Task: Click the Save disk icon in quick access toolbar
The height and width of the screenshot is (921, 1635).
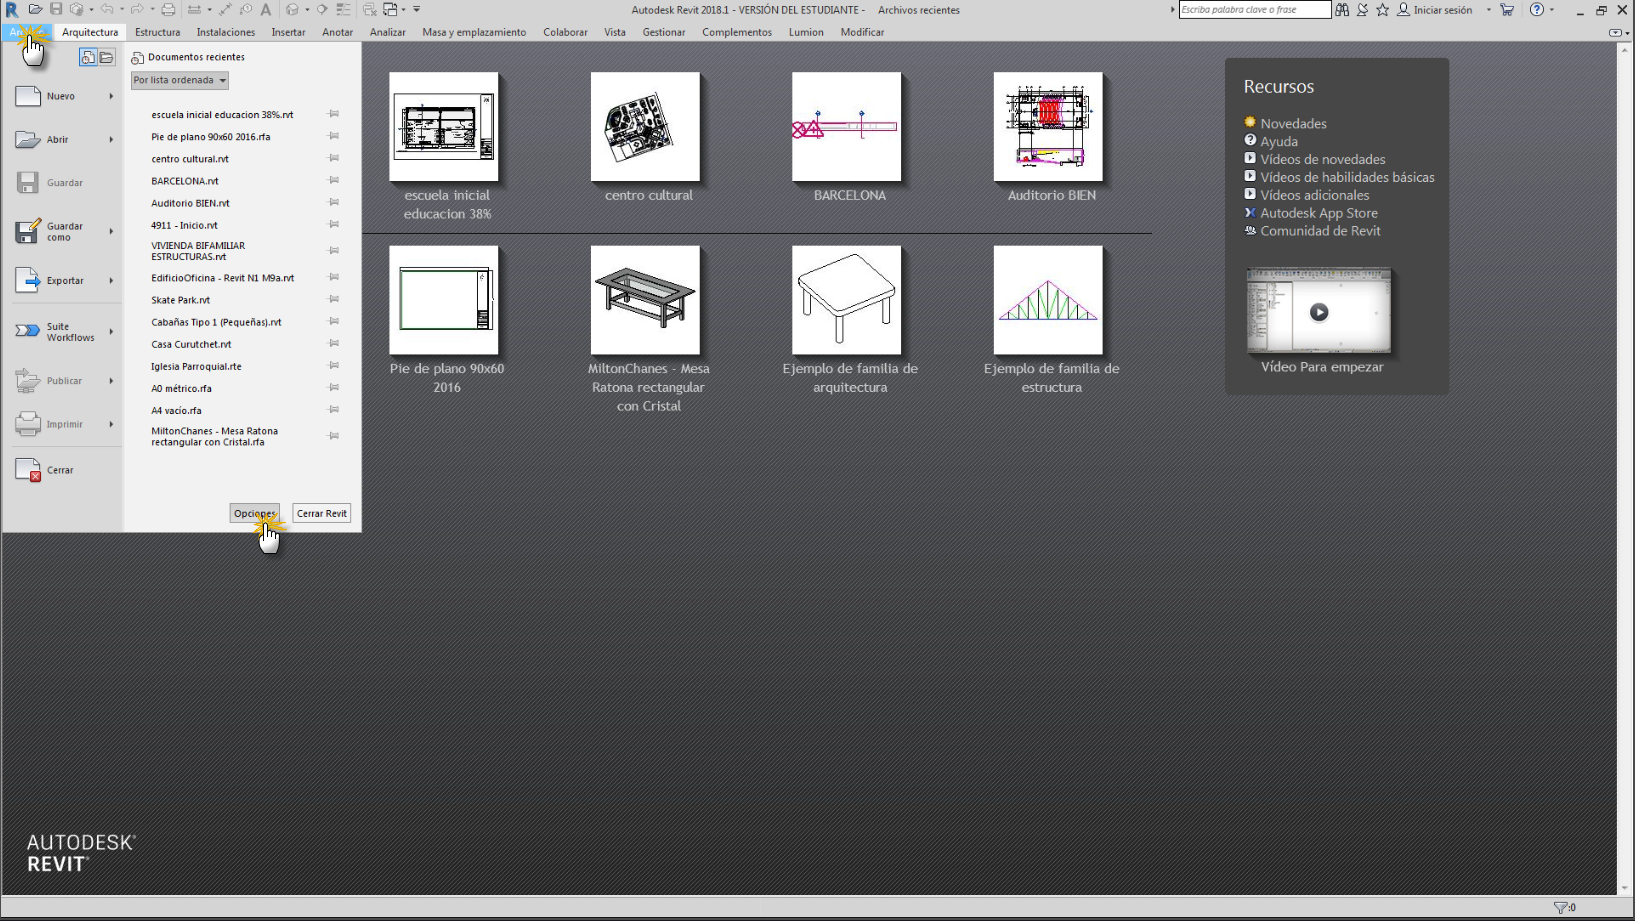Action: [x=56, y=9]
